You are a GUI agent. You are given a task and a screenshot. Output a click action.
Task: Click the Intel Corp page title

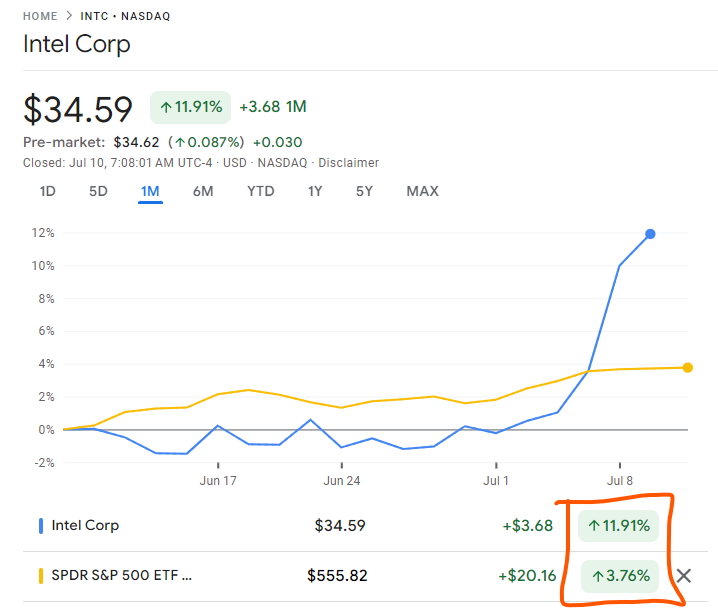[x=76, y=44]
